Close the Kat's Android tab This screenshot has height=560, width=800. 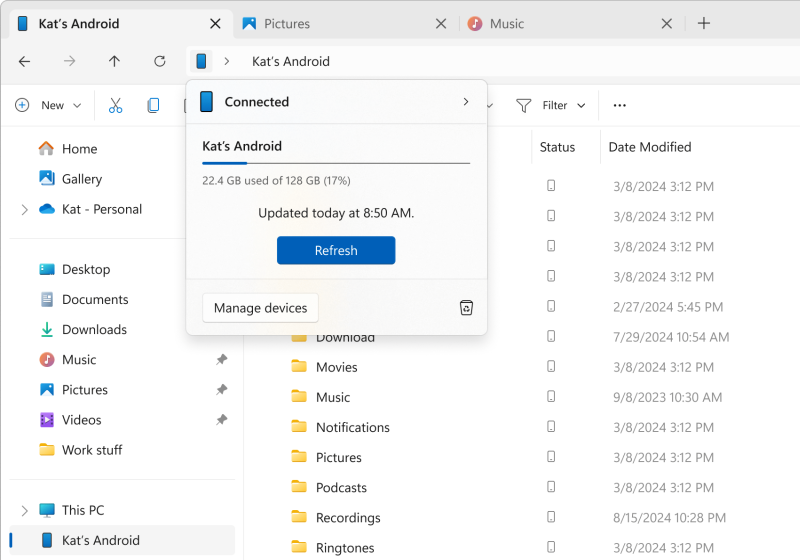(215, 23)
